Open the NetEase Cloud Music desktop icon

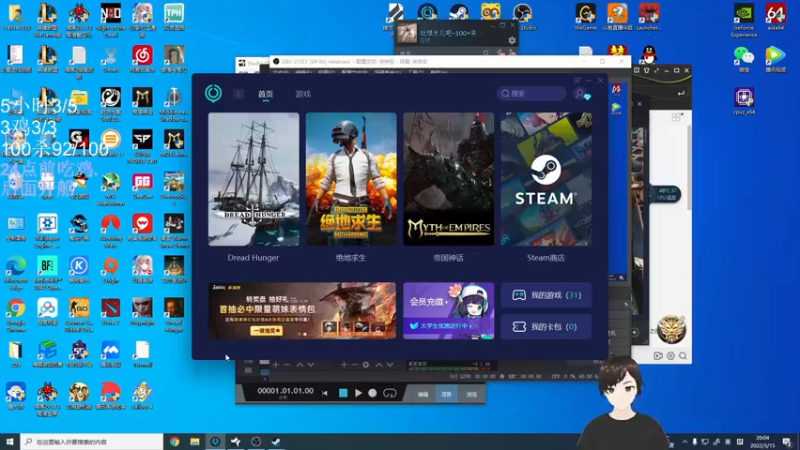[142, 59]
